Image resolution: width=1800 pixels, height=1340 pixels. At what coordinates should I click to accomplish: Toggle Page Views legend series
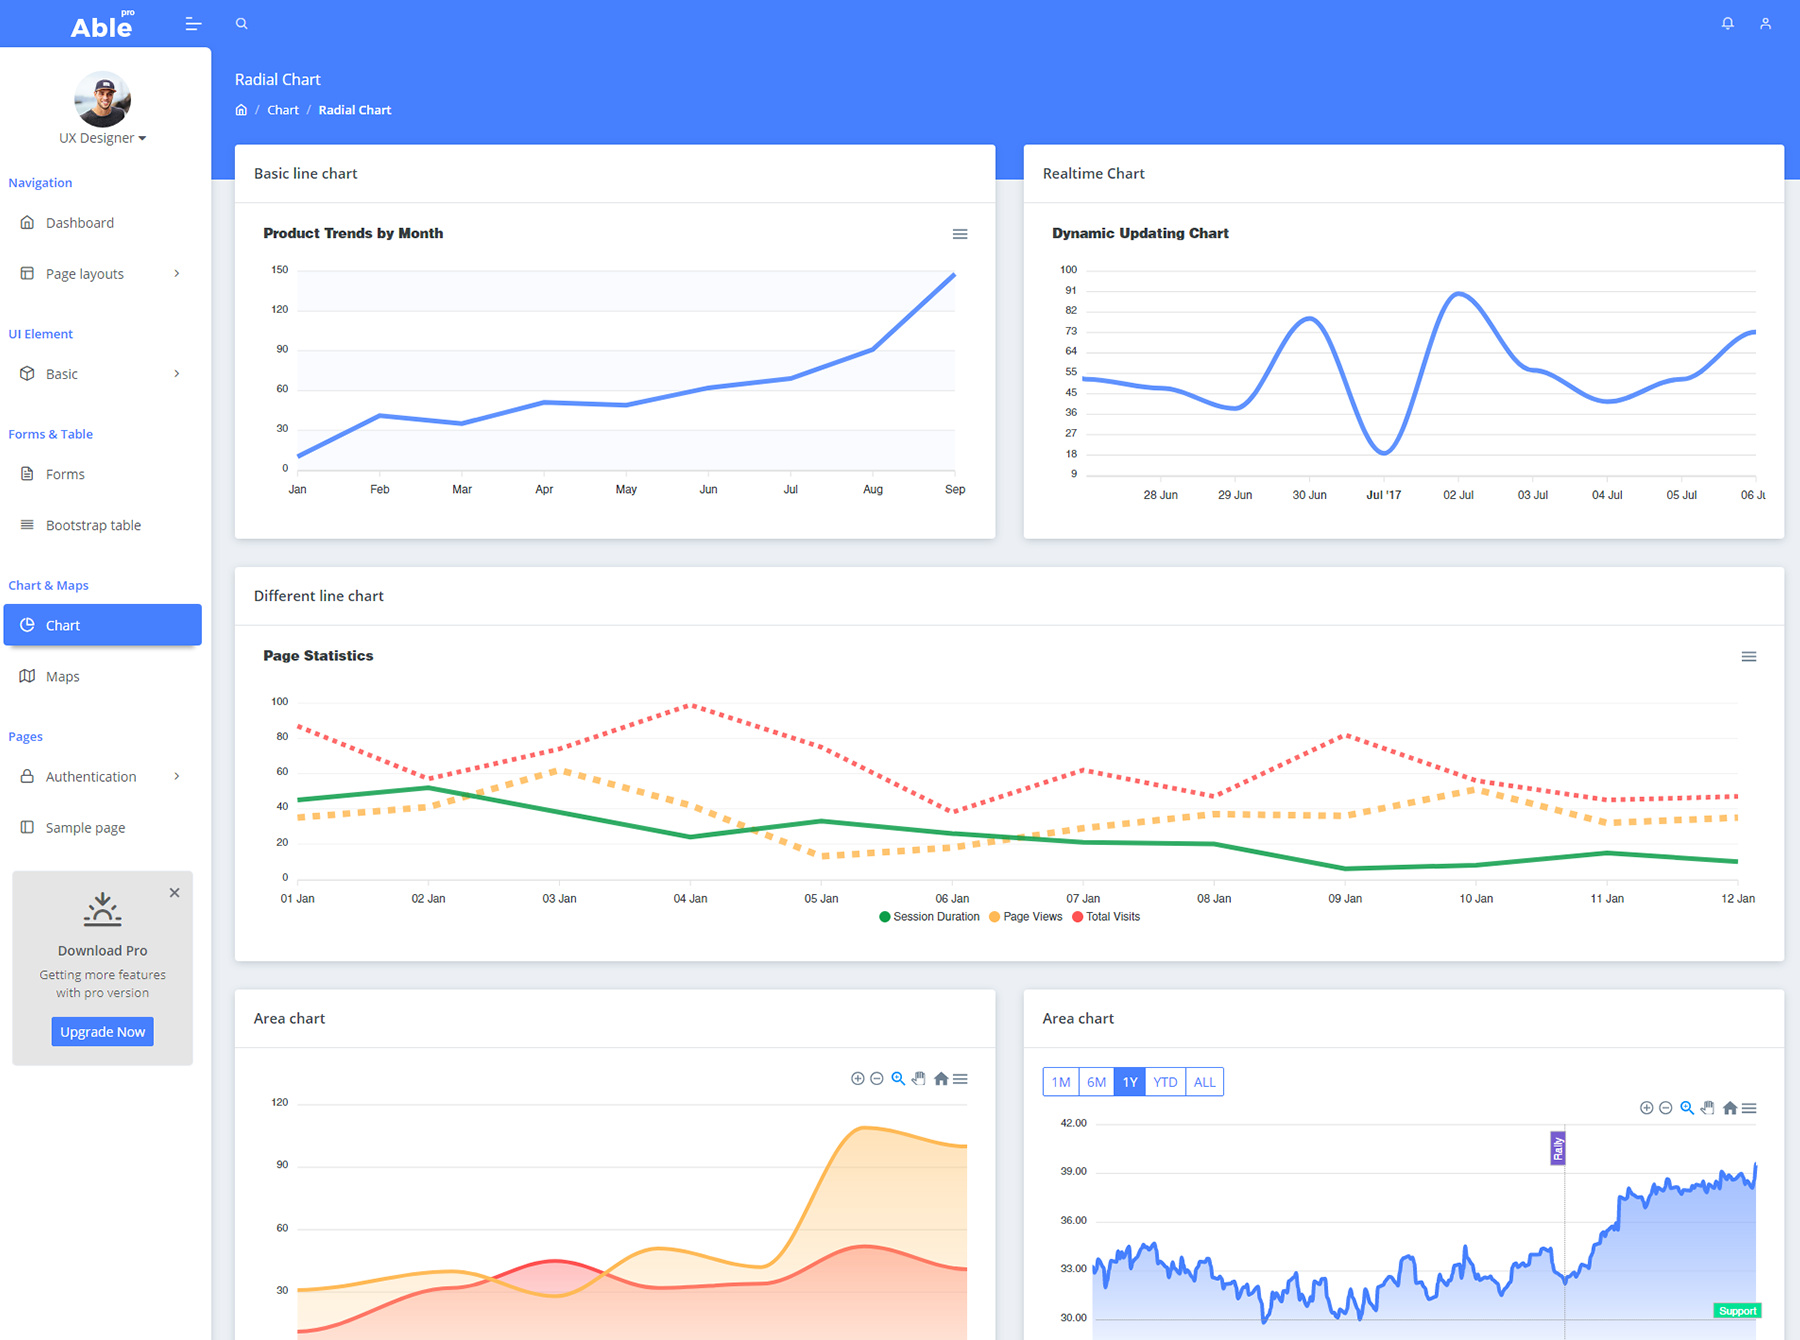tap(1025, 917)
